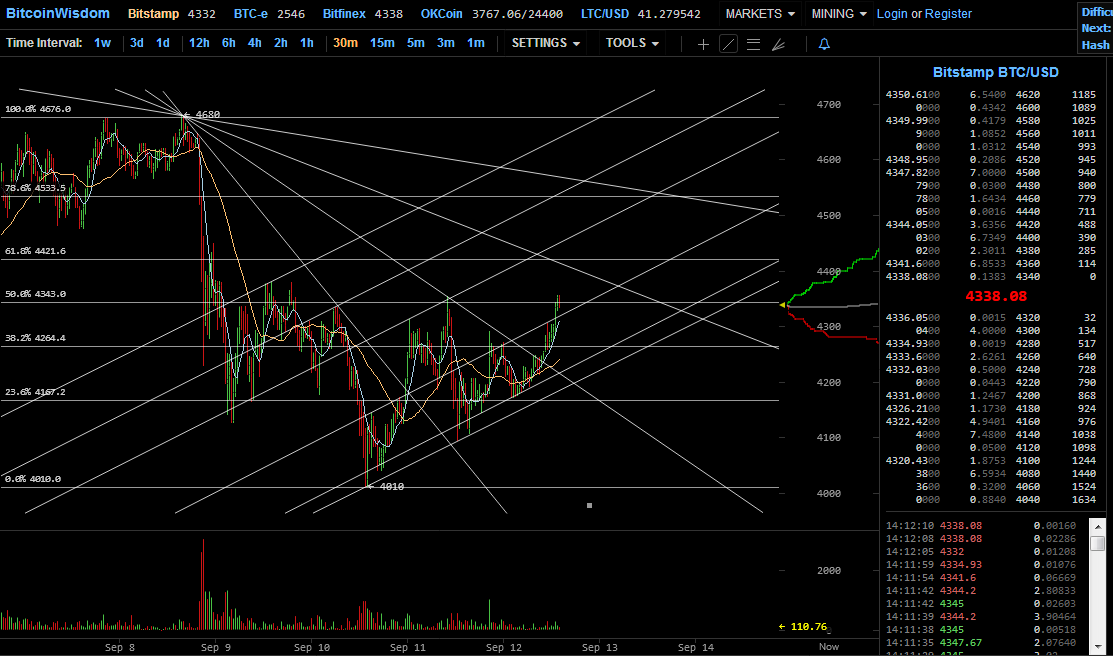The width and height of the screenshot is (1113, 656).
Task: Click the Difficulty panel header
Action: 1097,11
